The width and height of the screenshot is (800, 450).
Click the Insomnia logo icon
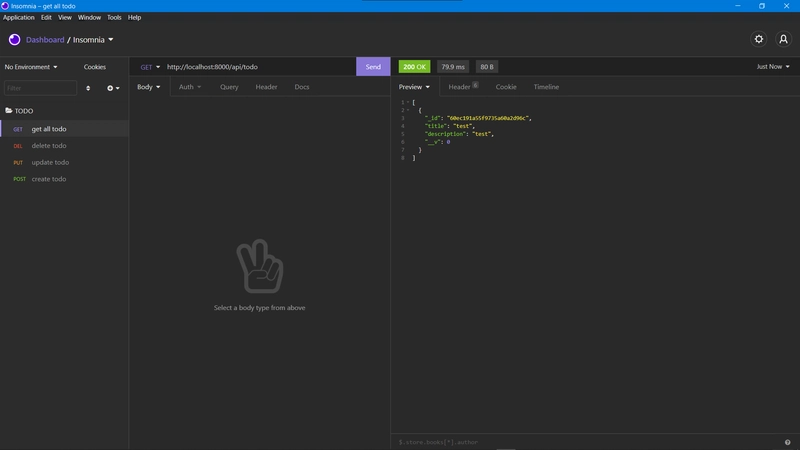pos(14,39)
